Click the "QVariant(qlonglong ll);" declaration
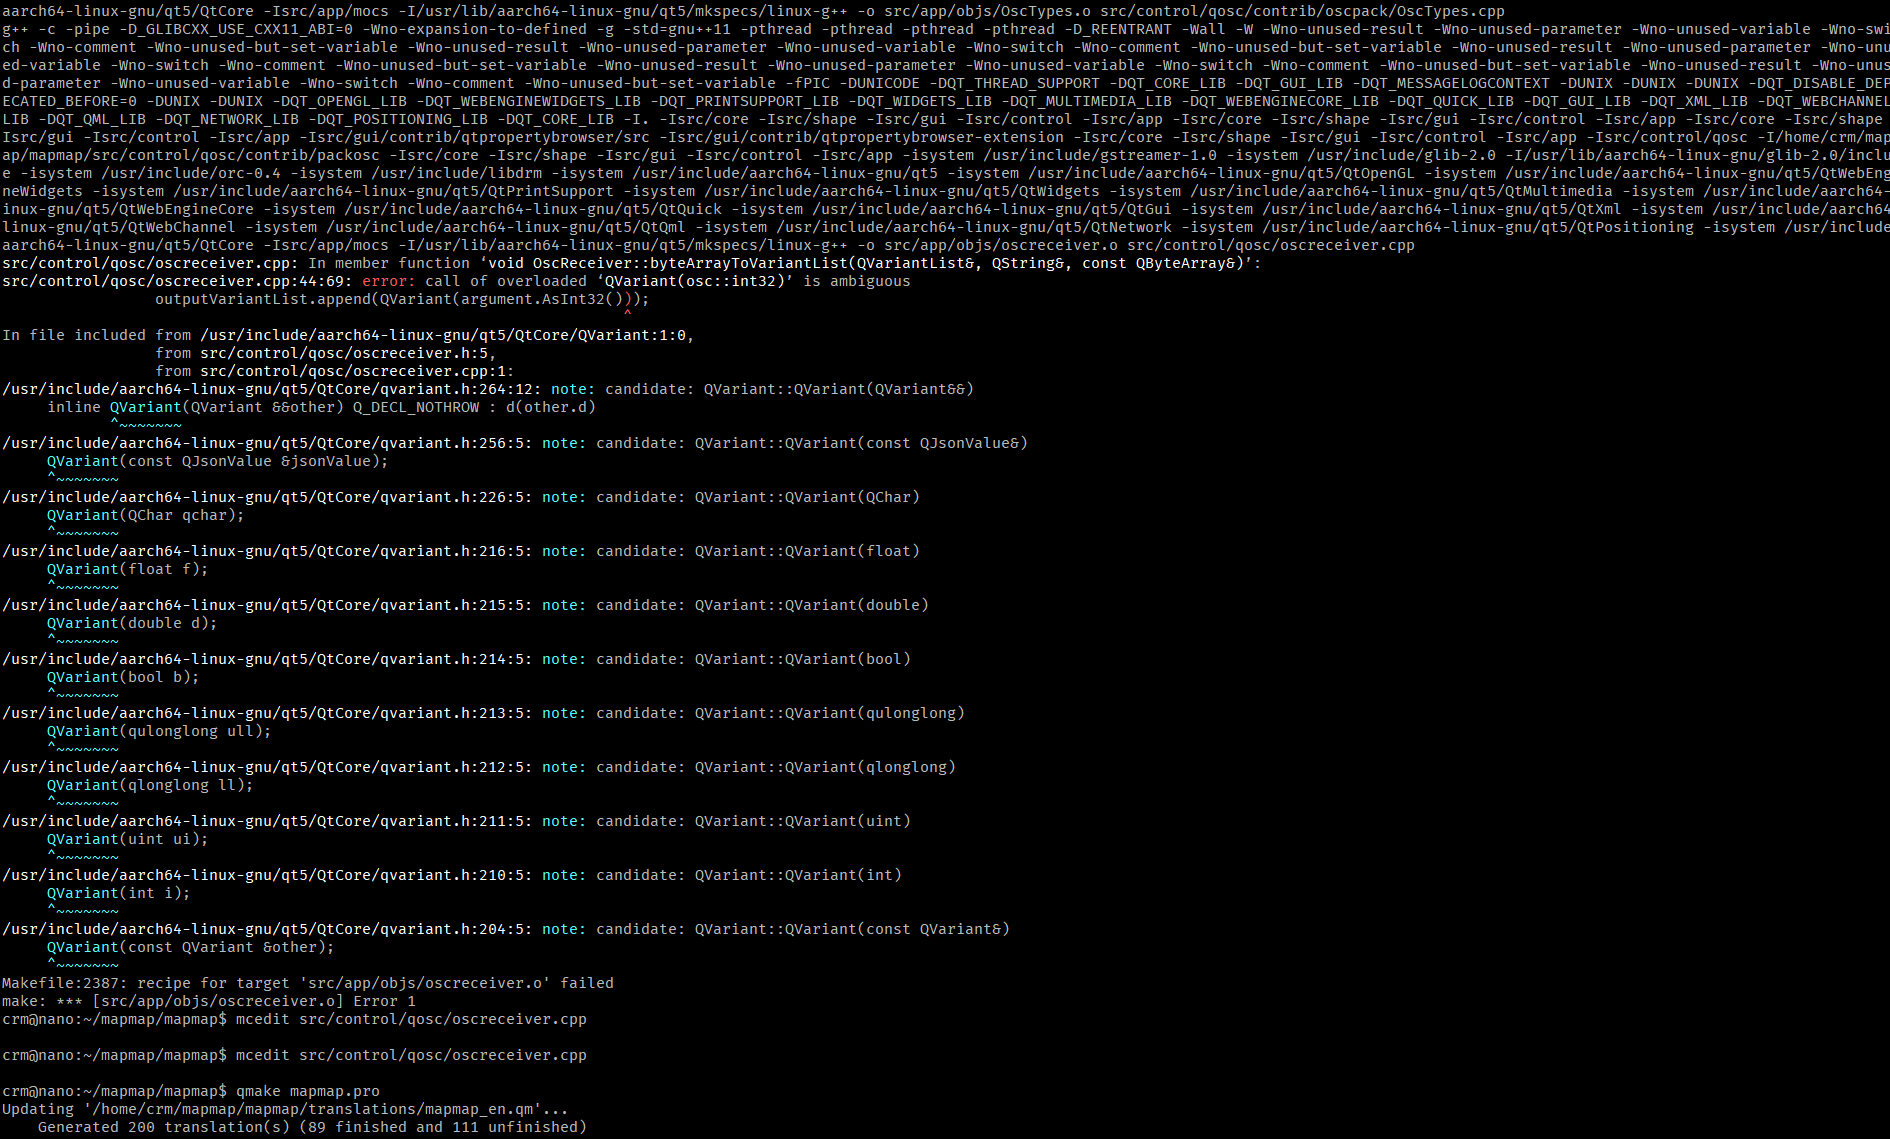 point(150,785)
